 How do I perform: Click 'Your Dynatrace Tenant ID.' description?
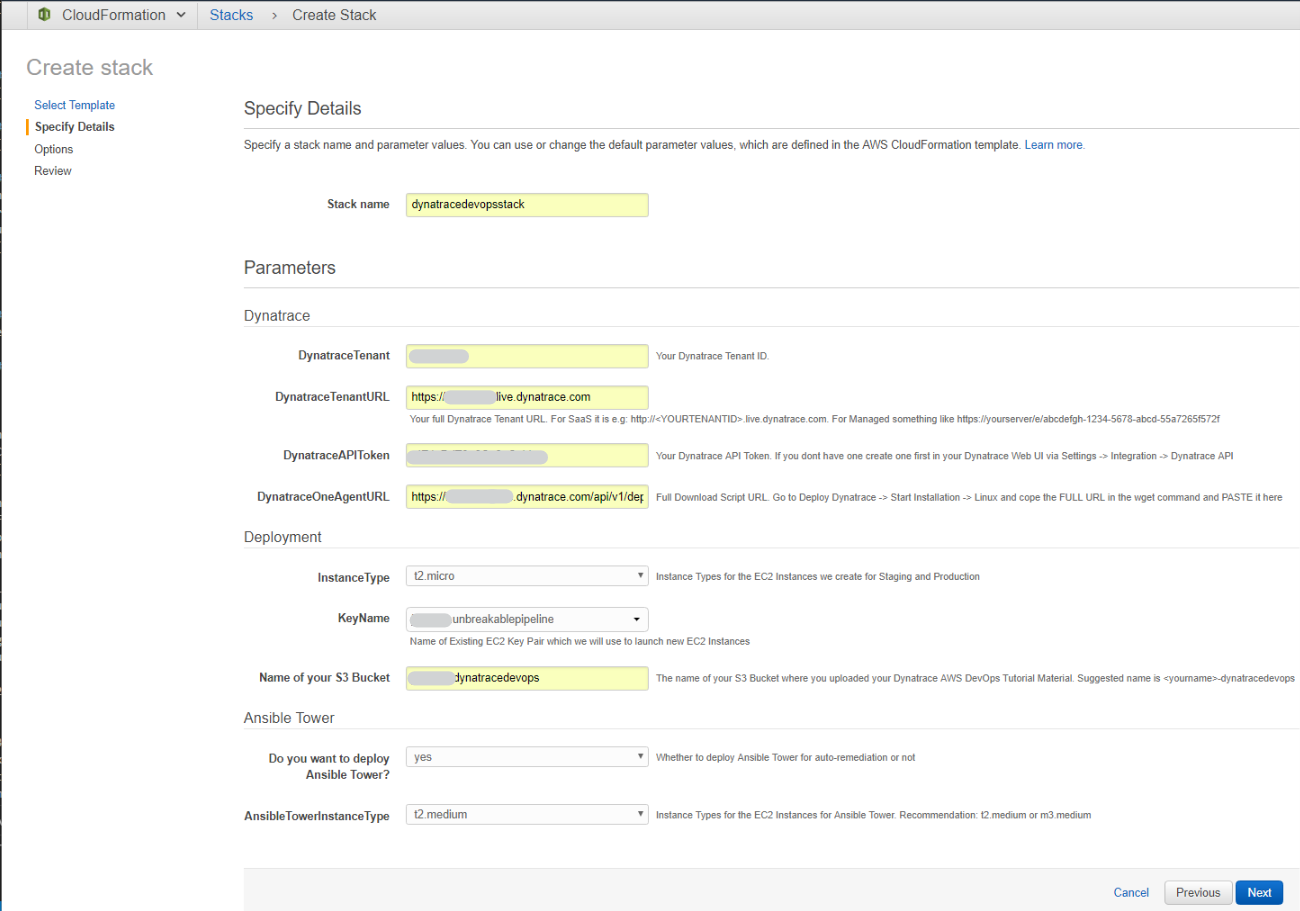[x=712, y=356]
